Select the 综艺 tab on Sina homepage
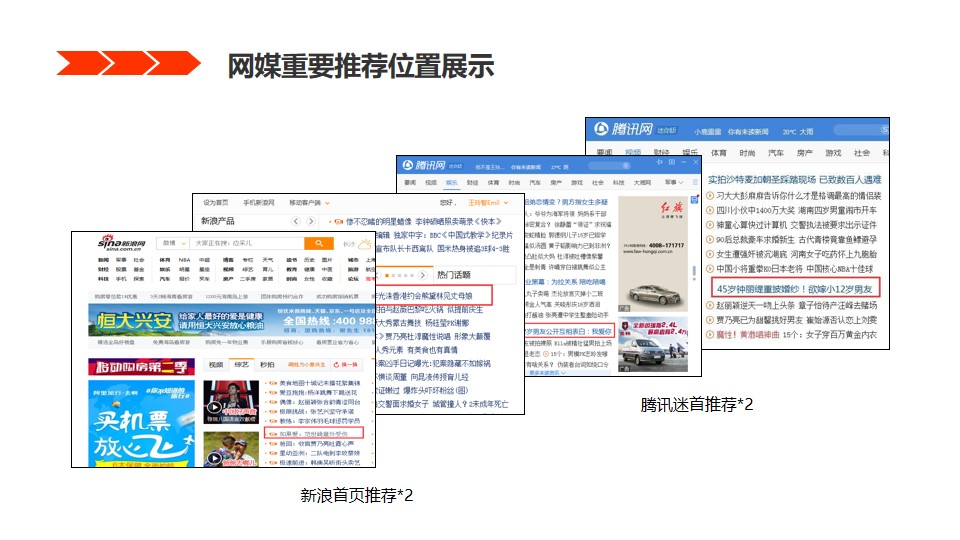This screenshot has width=960, height=540. coord(242,364)
